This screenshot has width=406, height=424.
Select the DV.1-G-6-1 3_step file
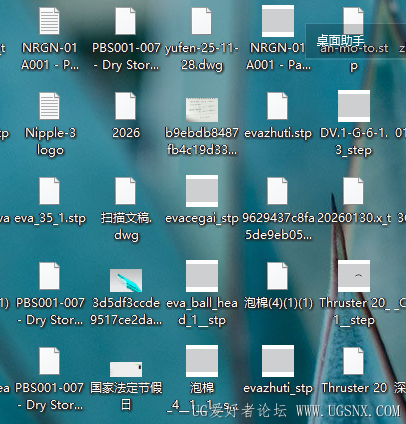pos(354,106)
